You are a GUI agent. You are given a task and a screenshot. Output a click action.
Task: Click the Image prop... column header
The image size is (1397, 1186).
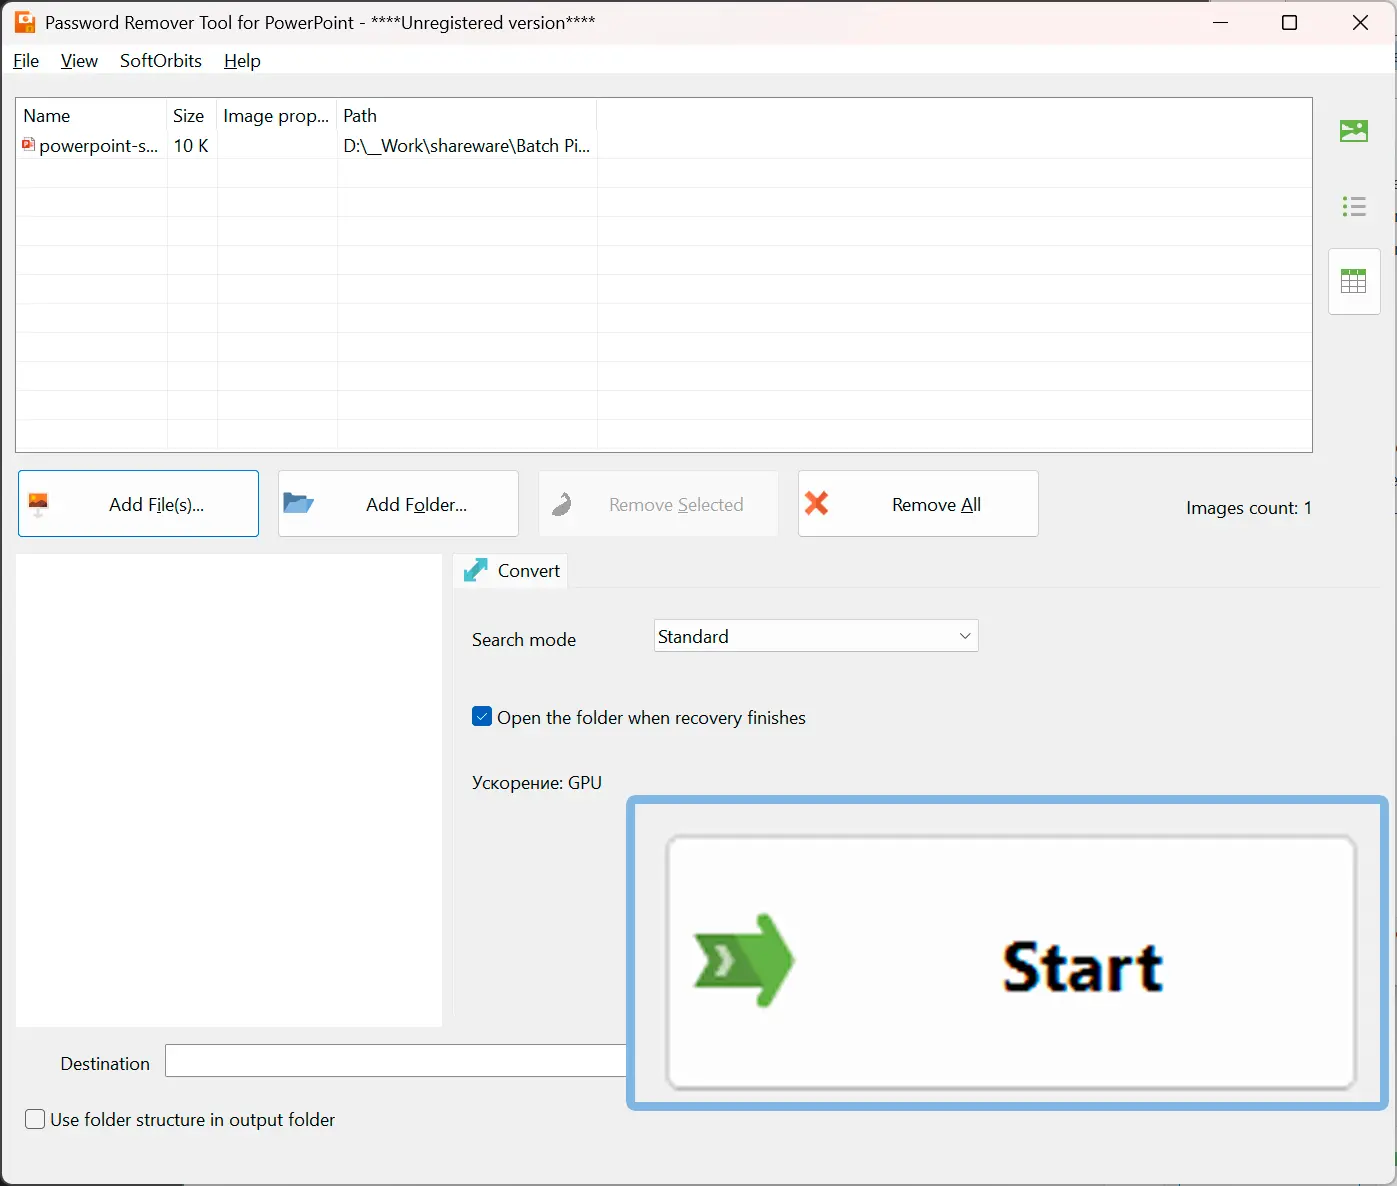276,116
